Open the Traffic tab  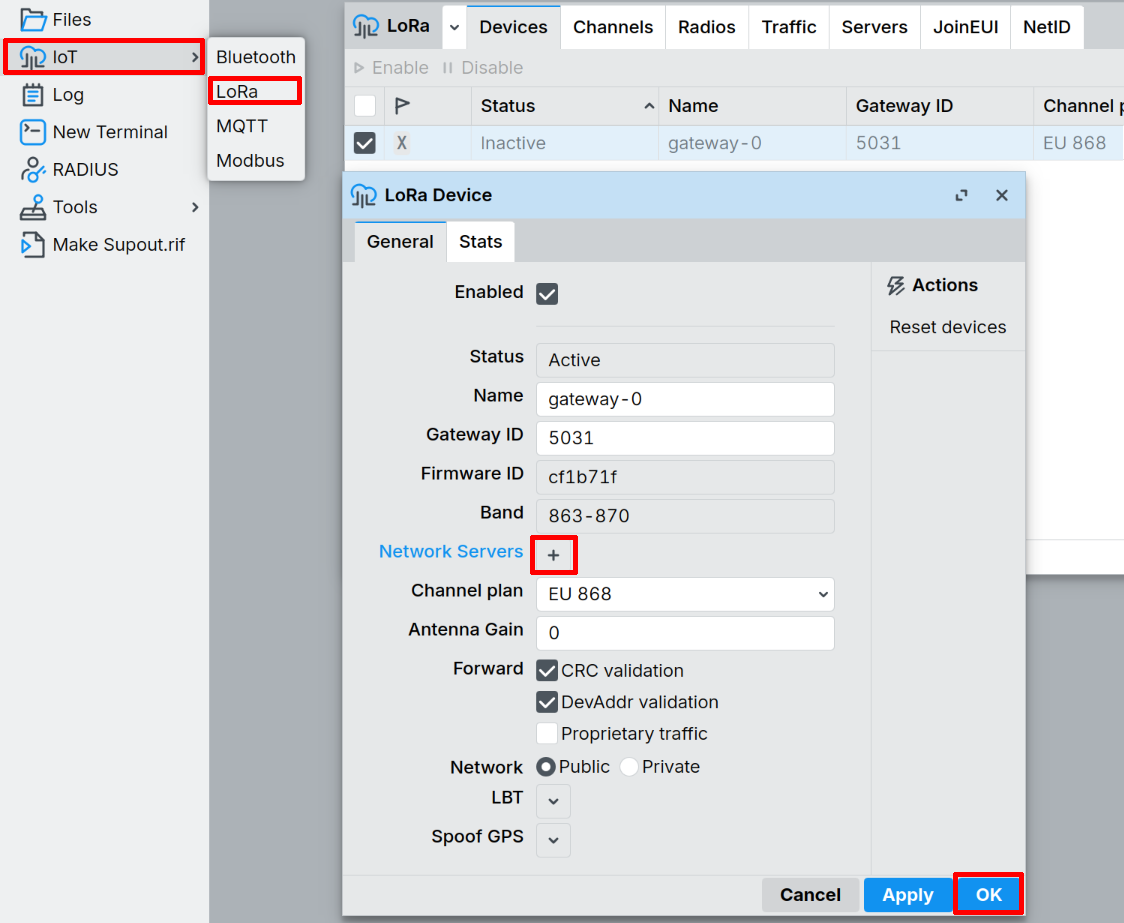[x=788, y=27]
